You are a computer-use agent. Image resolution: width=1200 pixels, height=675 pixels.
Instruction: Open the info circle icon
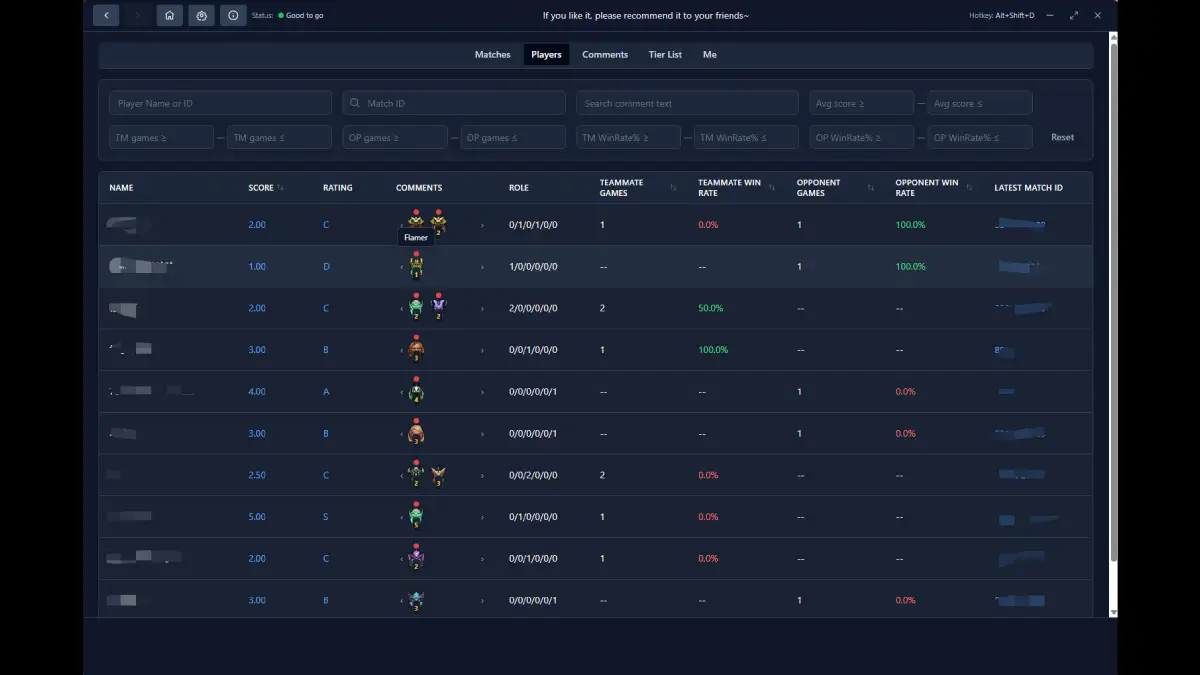point(233,15)
